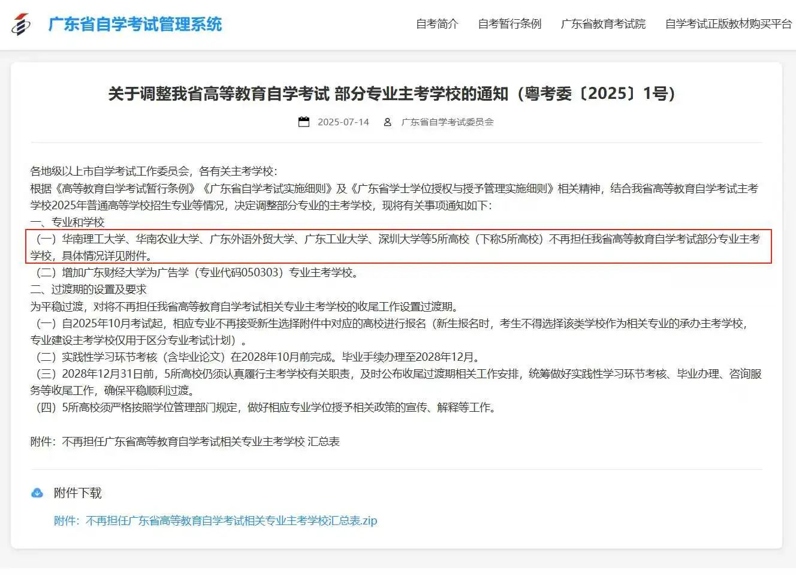796x579 pixels.
Task: Open the 广东省教育考试院 nav link
Action: coord(603,24)
